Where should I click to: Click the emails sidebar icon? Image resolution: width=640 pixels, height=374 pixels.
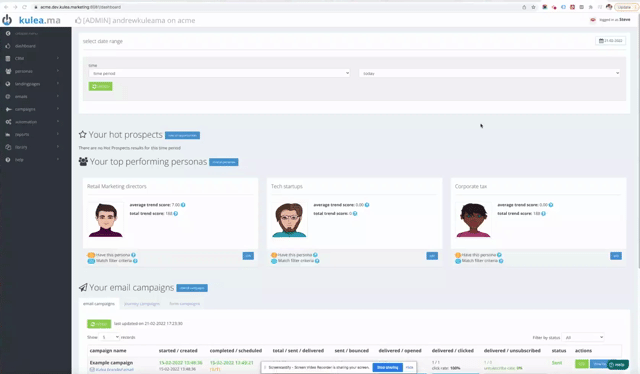[x=8, y=96]
